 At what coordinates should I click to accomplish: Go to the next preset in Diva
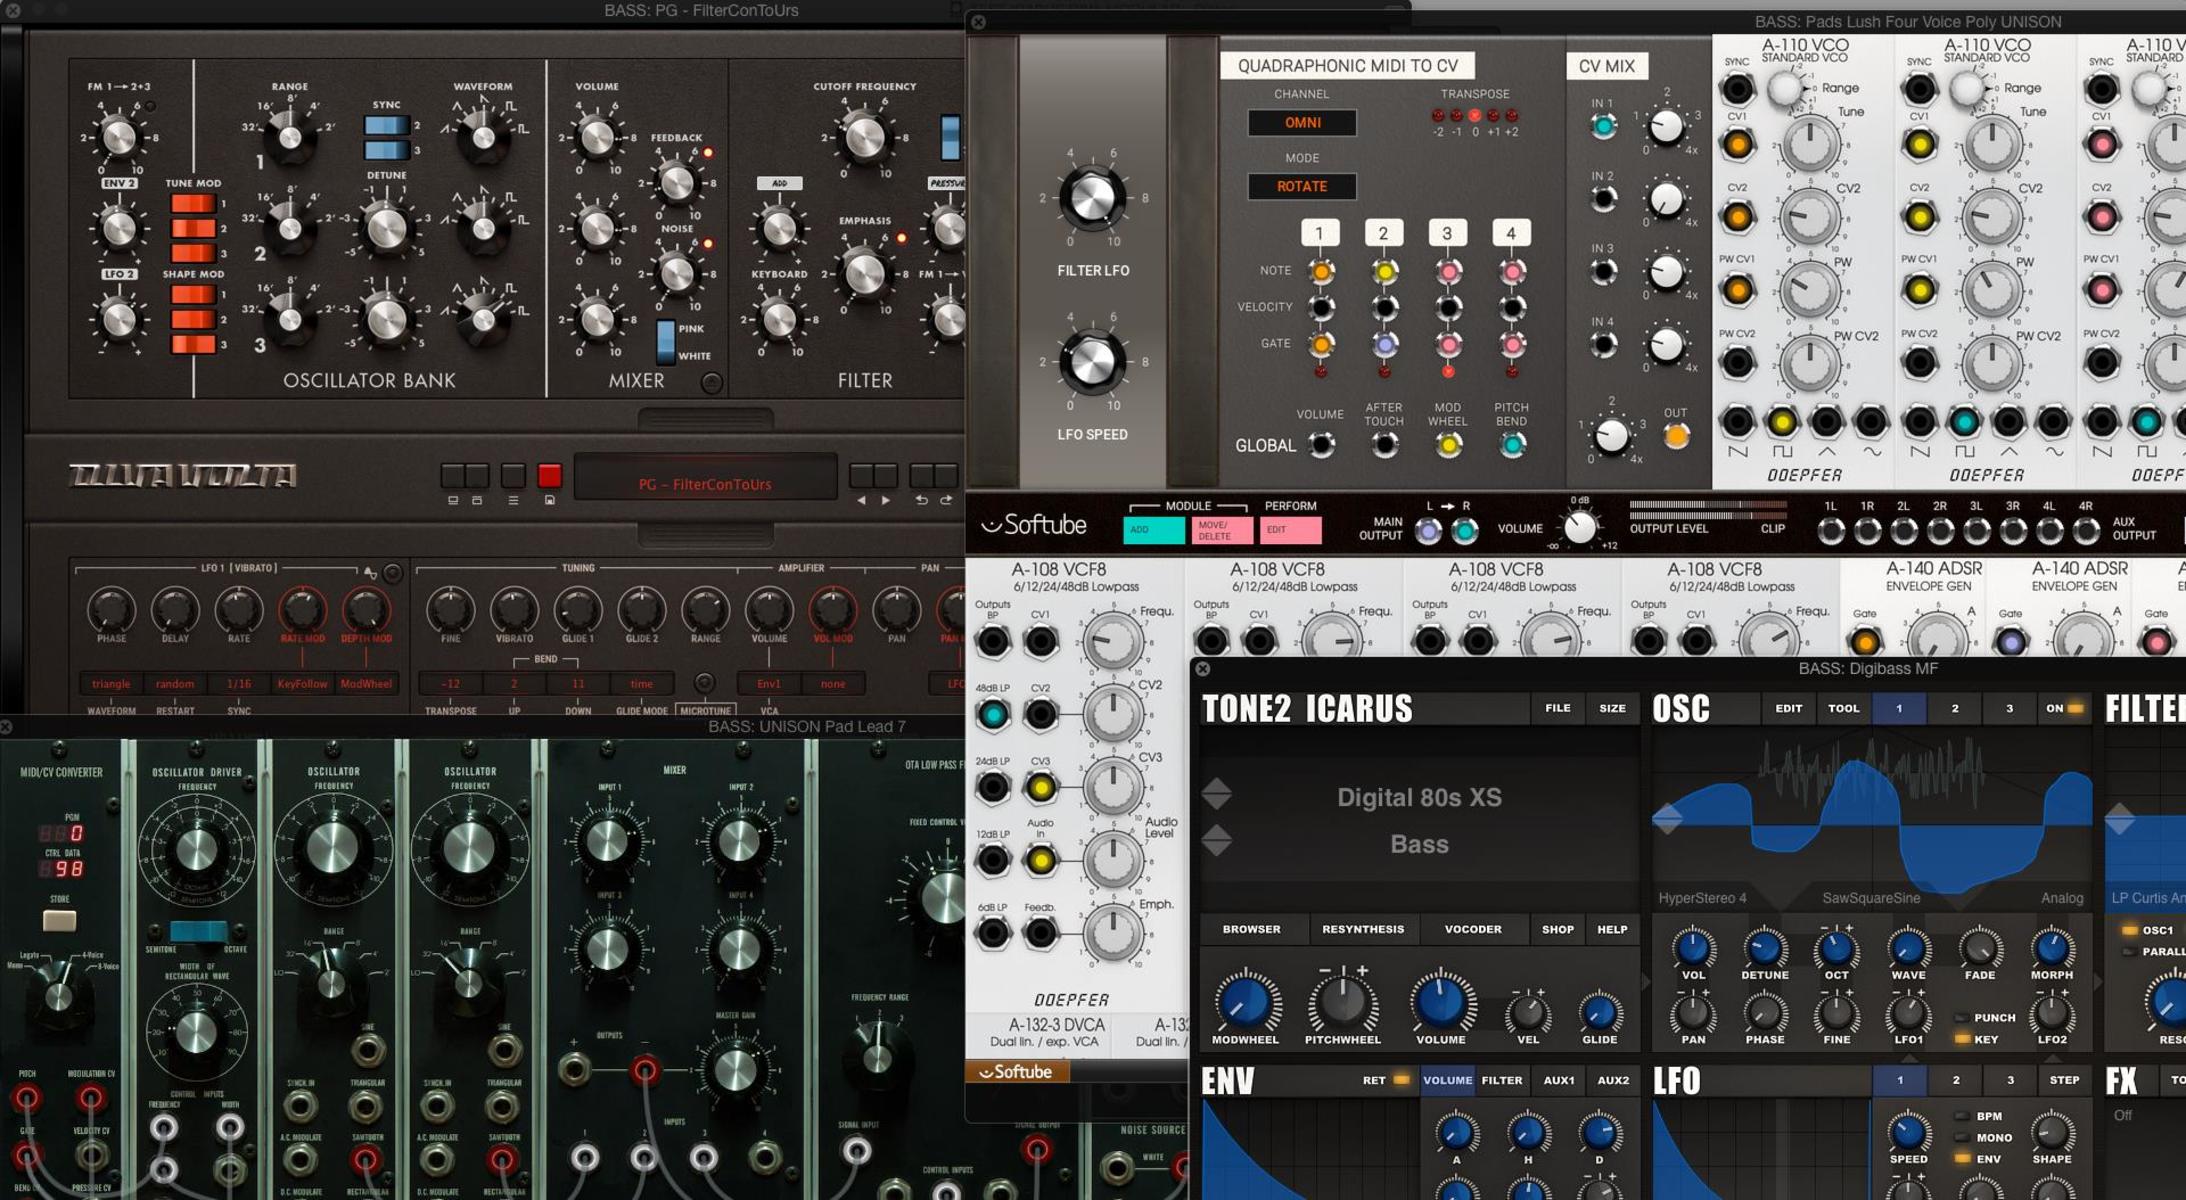[x=885, y=500]
